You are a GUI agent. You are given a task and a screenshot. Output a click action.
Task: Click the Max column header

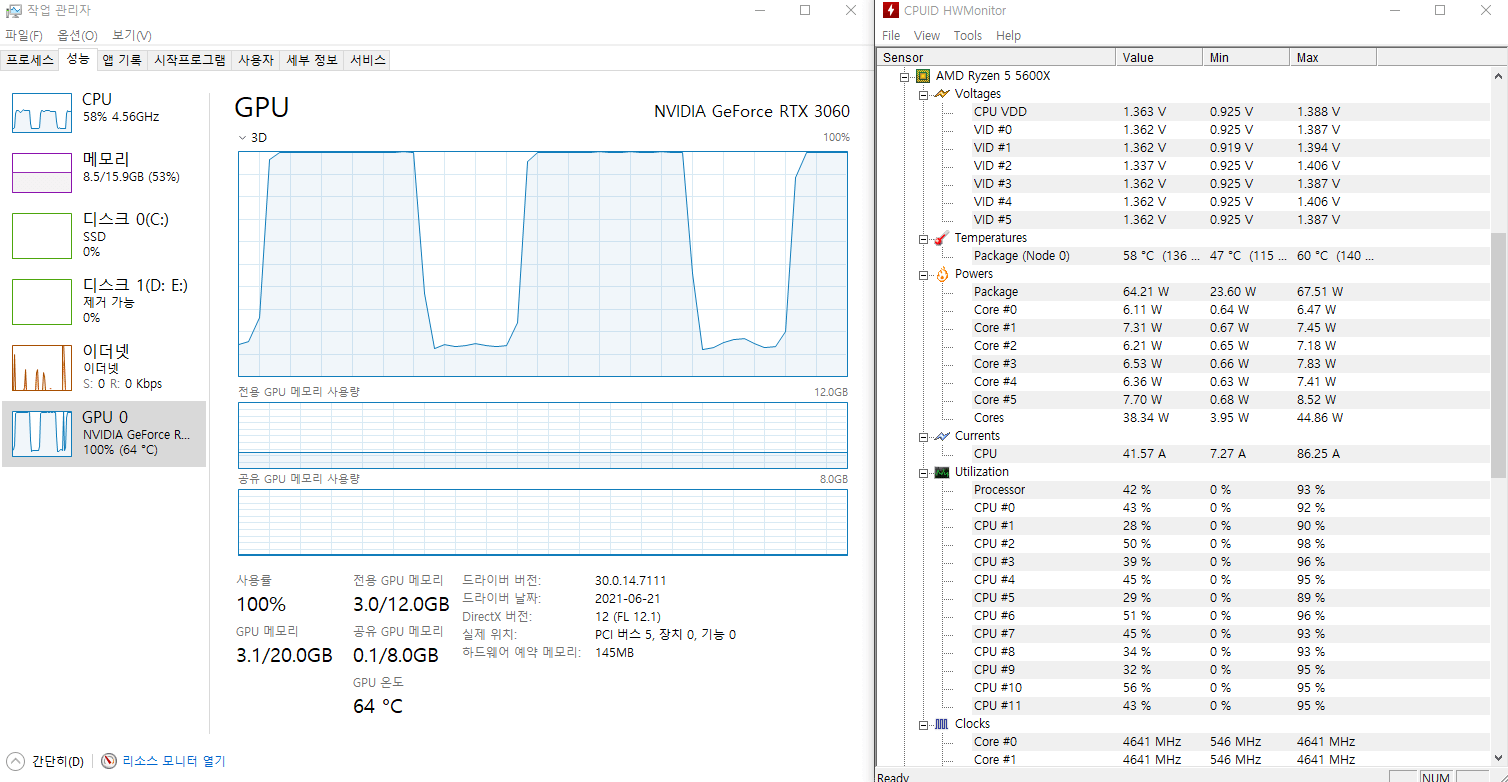pyautogui.click(x=1333, y=58)
